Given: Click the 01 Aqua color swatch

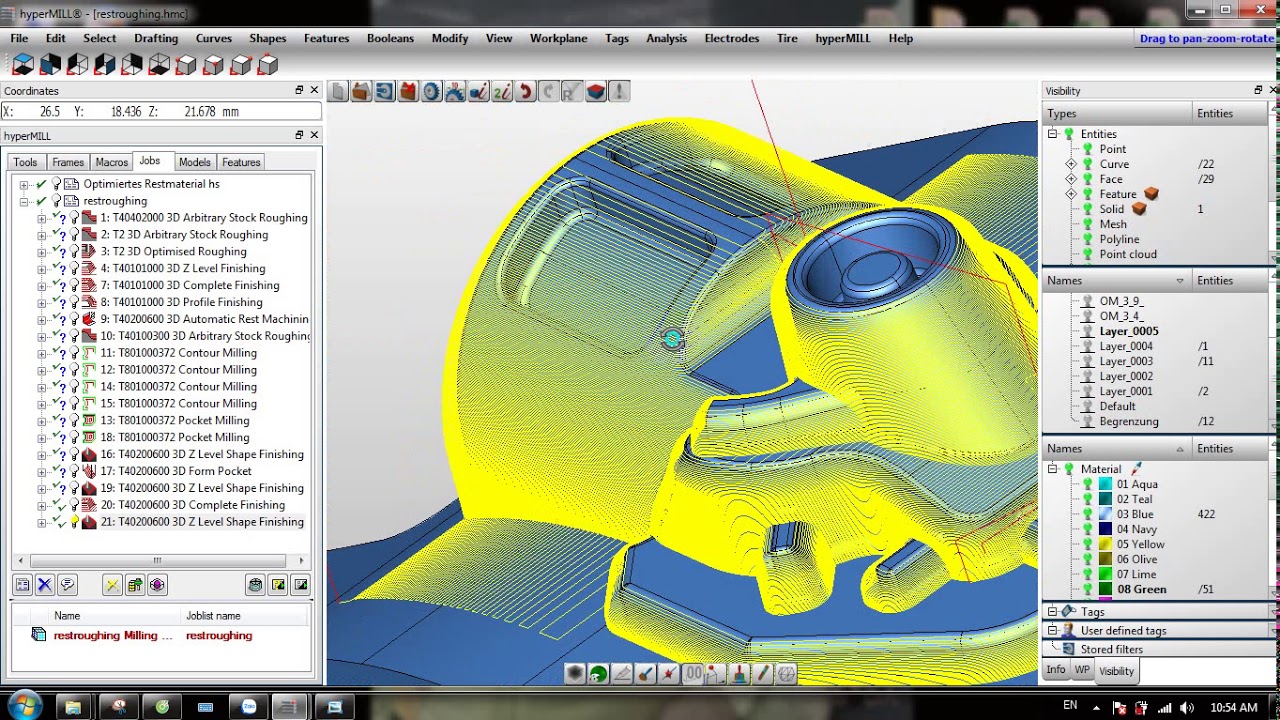Looking at the screenshot, I should click(1105, 484).
